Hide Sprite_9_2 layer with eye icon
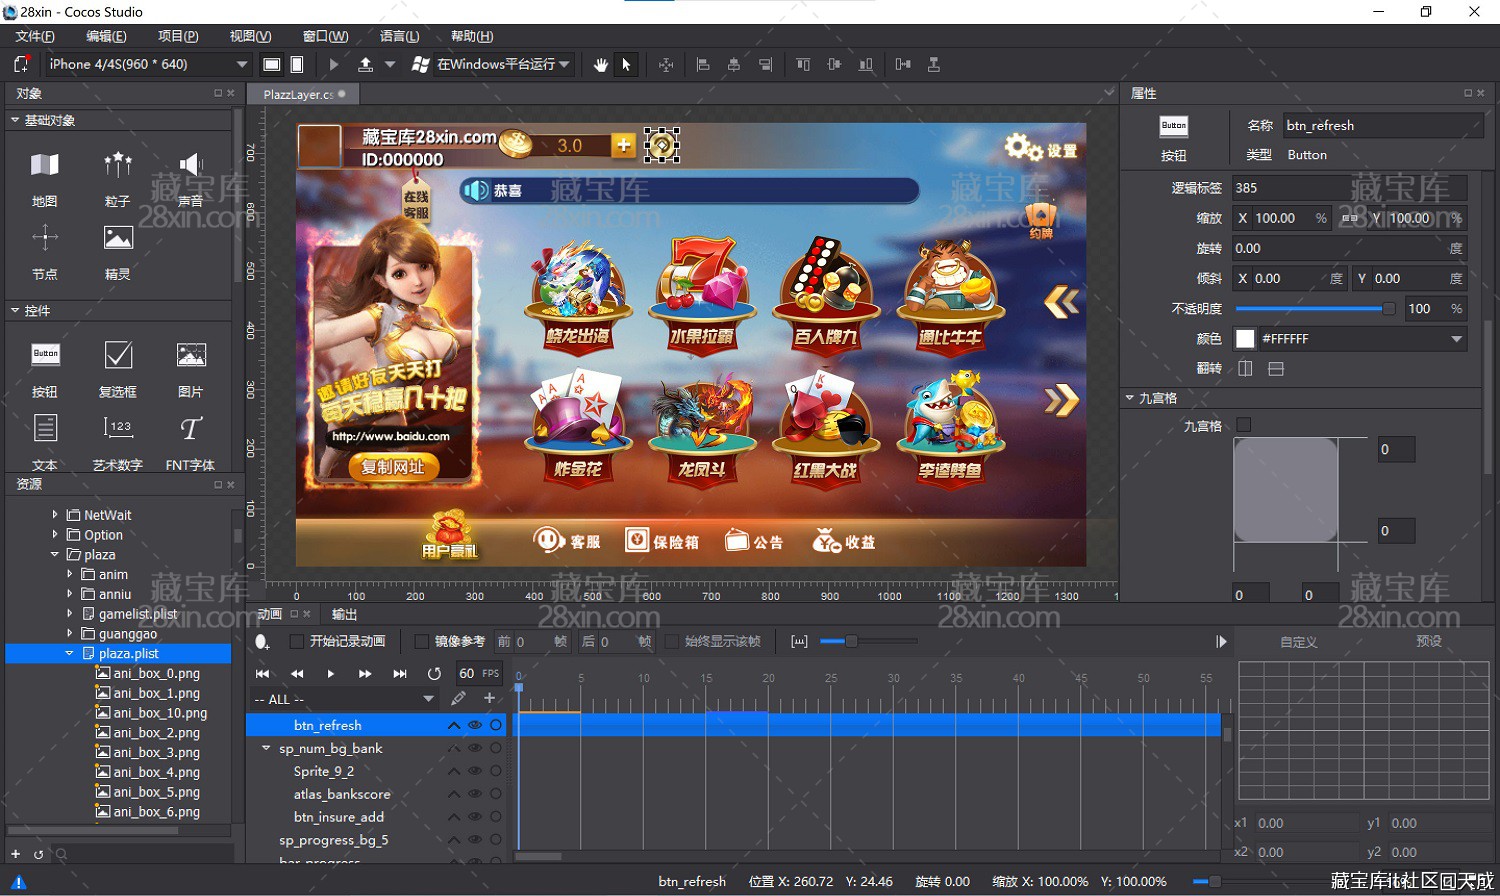Viewport: 1500px width, 896px height. [x=475, y=771]
